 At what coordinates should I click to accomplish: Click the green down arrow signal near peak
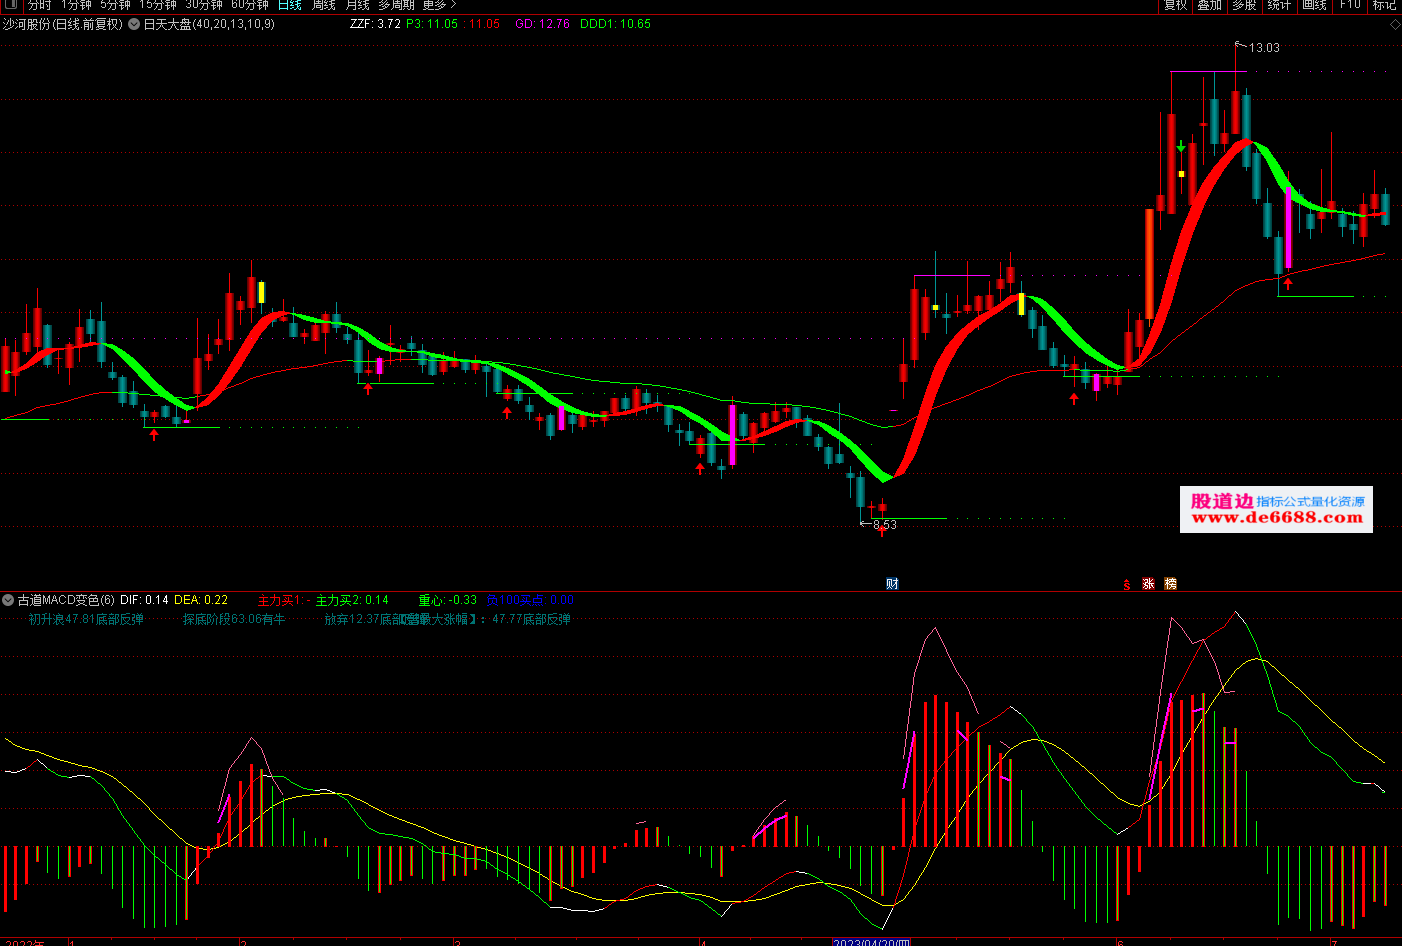coord(1181,146)
